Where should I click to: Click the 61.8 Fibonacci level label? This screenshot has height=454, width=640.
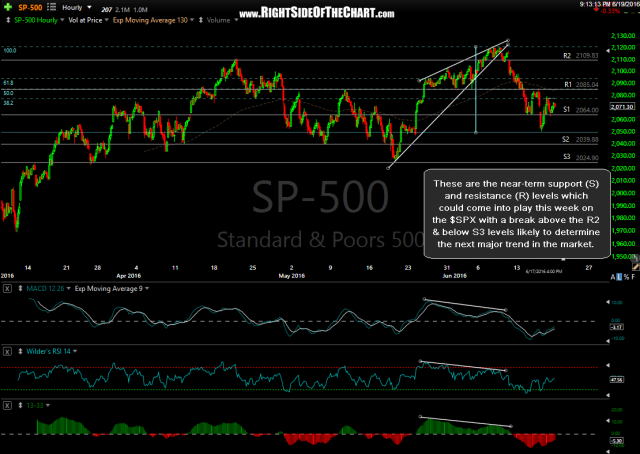pyautogui.click(x=8, y=83)
